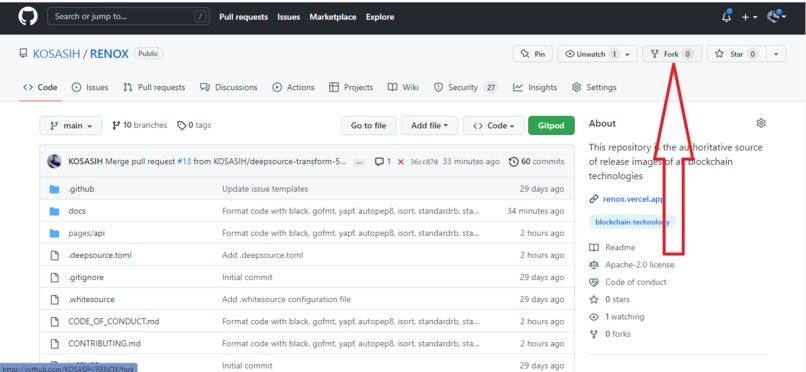Image resolution: width=806 pixels, height=372 pixels.
Task: Open CONTRIBUTING.md file
Action: point(104,343)
